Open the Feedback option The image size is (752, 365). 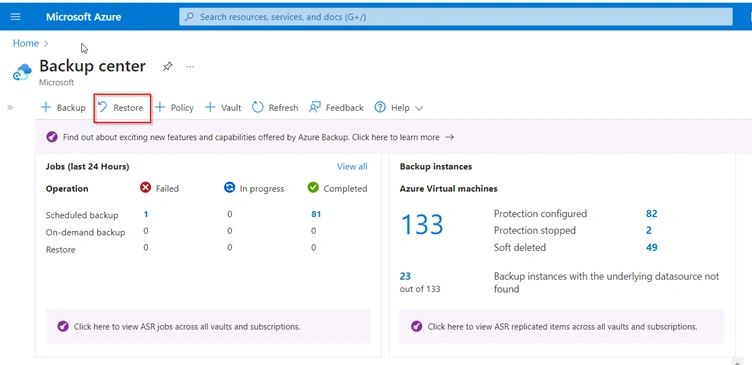tap(336, 107)
